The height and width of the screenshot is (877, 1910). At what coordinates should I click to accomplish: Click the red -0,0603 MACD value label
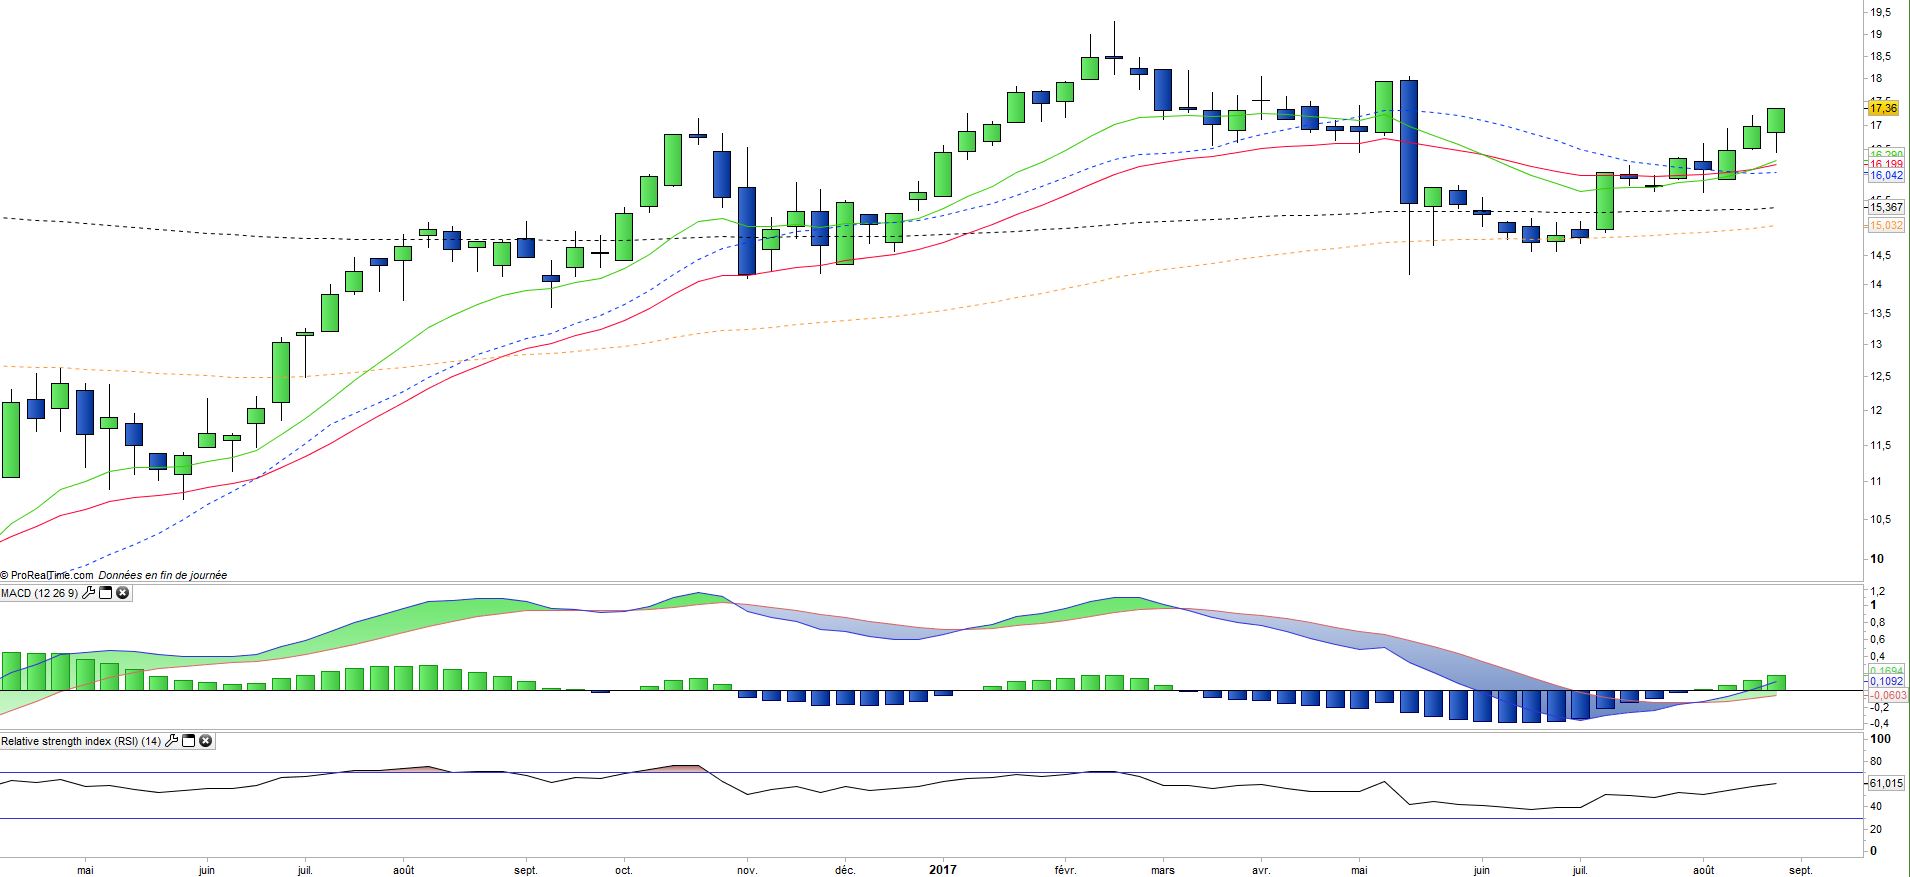[1885, 695]
